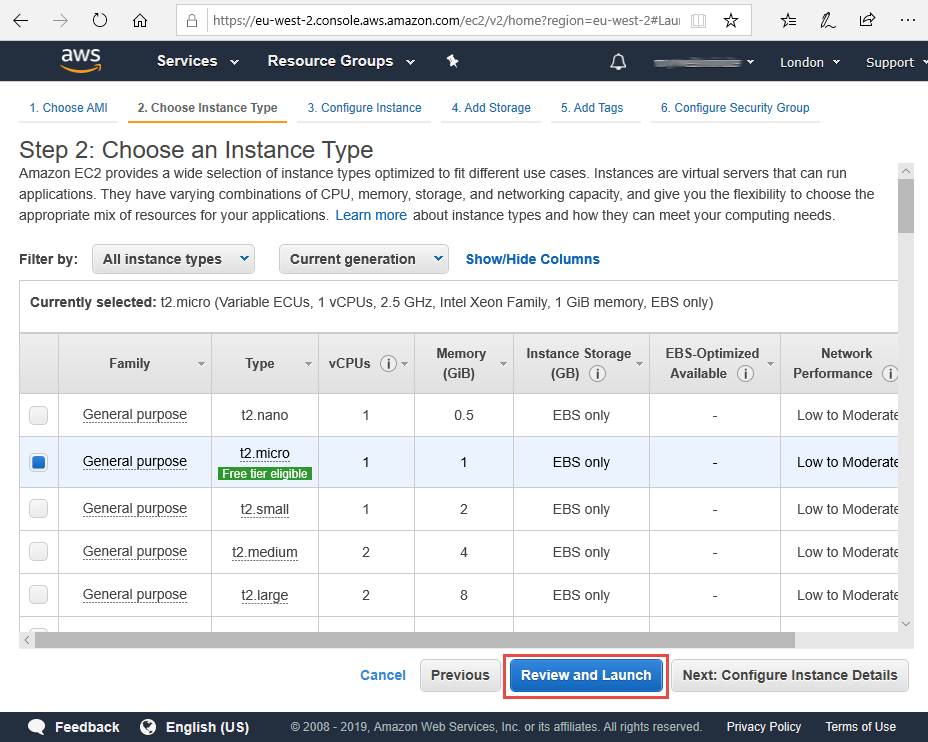Show info for EBS-Optimized Available column

745,373
